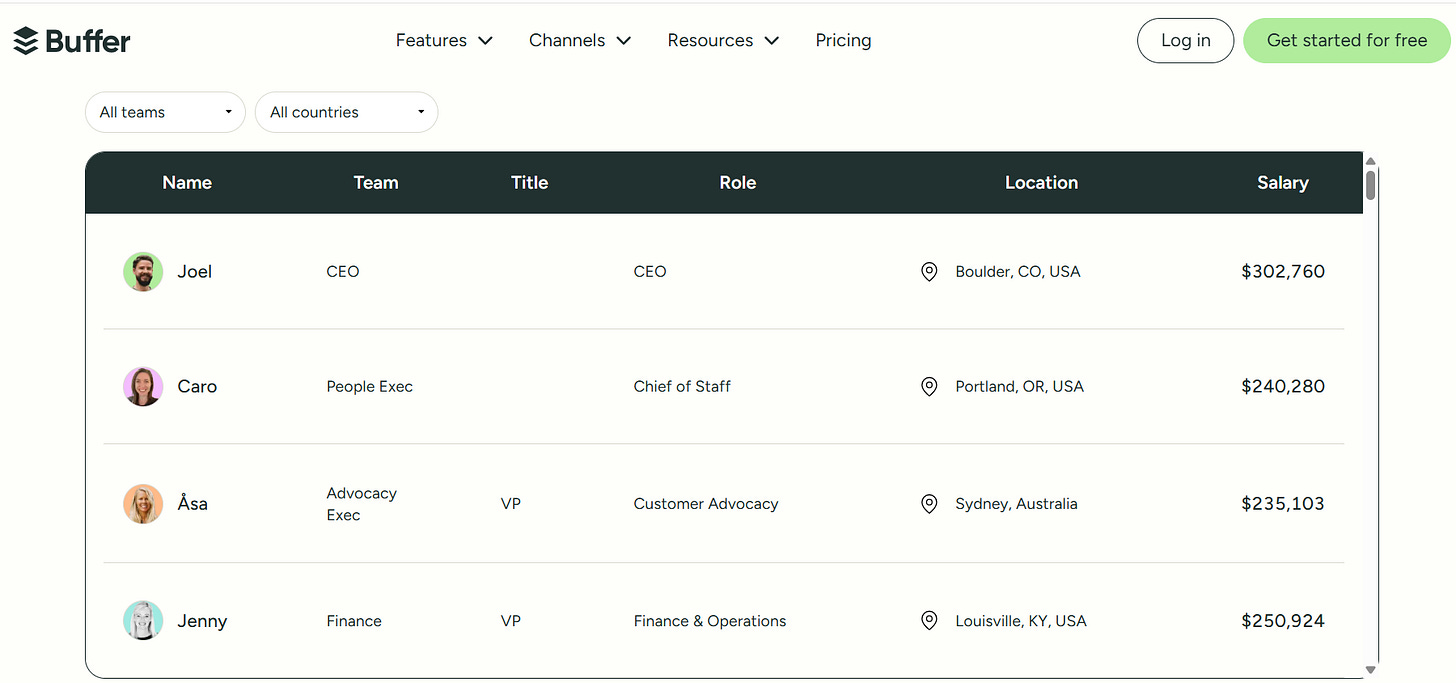Click the Name column header
1456x683 pixels.
pyautogui.click(x=187, y=183)
